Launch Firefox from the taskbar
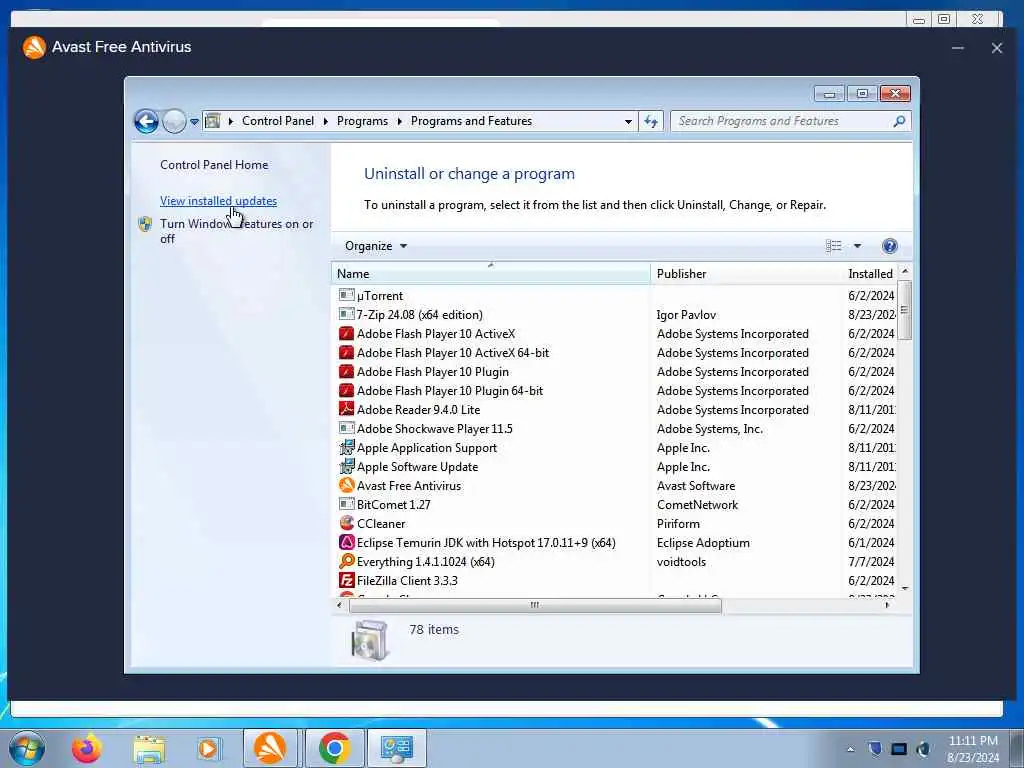The height and width of the screenshot is (768, 1024). coord(87,748)
